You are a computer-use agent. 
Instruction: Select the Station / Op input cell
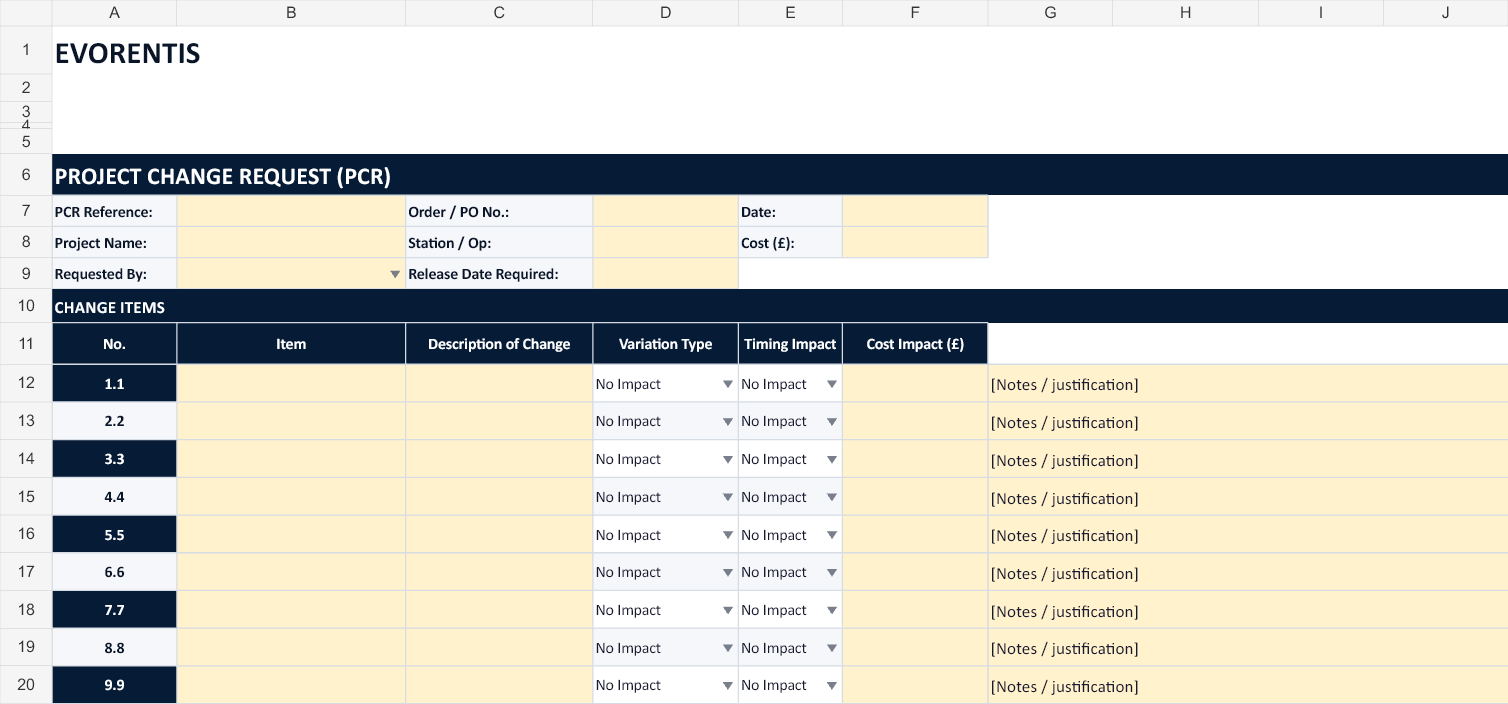[x=665, y=243]
